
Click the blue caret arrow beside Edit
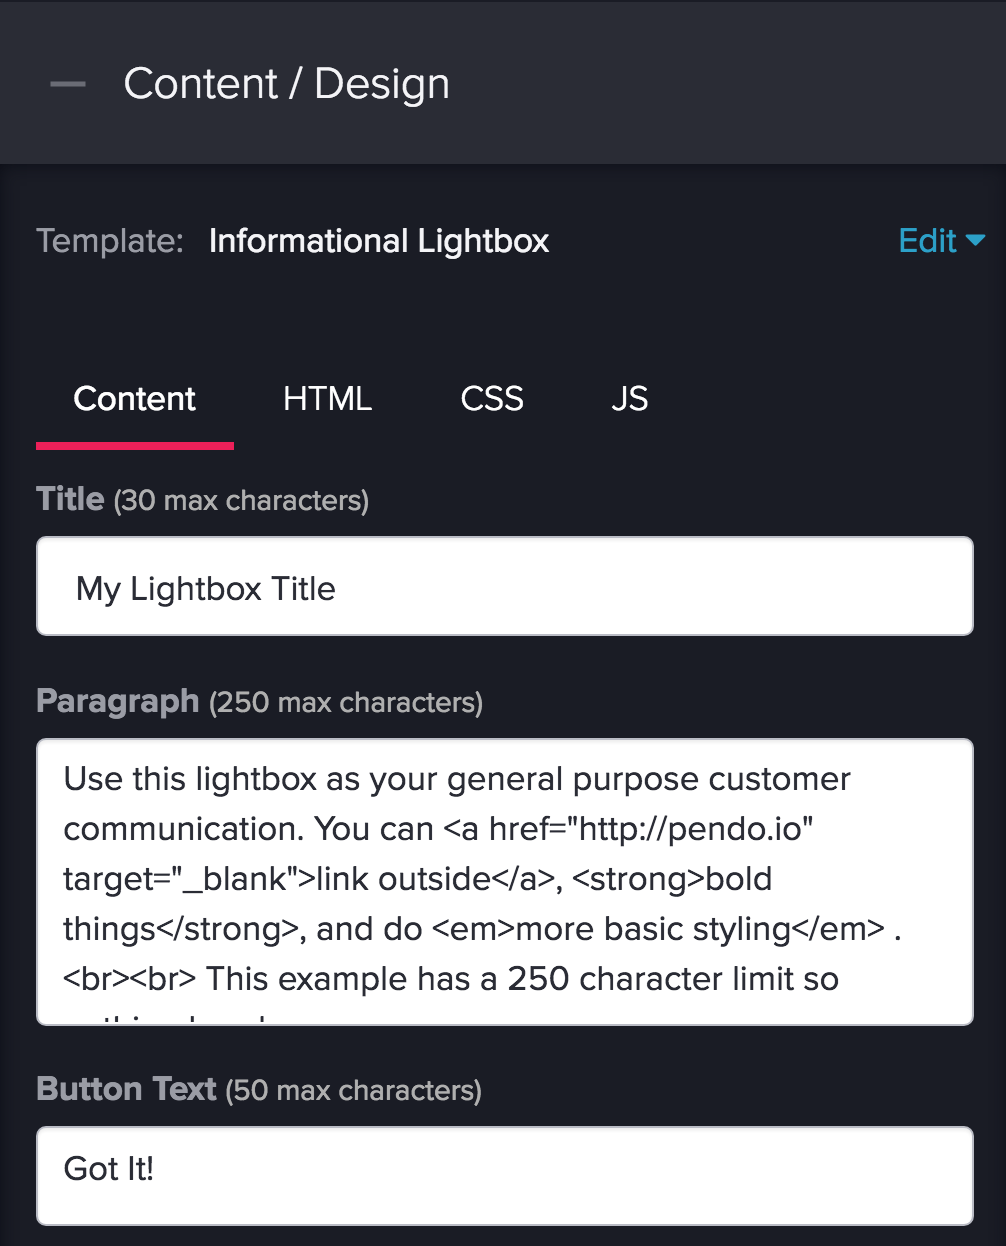point(975,241)
